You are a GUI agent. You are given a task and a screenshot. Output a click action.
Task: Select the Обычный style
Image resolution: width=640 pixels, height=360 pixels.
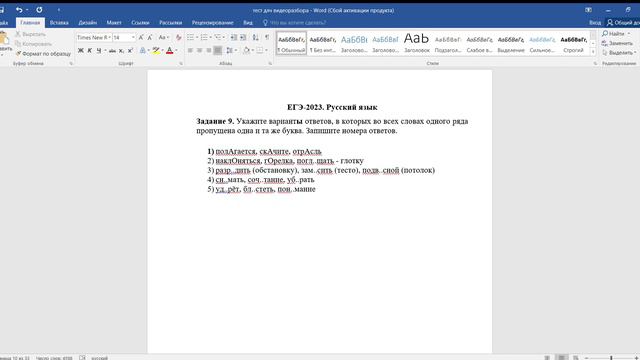click(x=291, y=43)
